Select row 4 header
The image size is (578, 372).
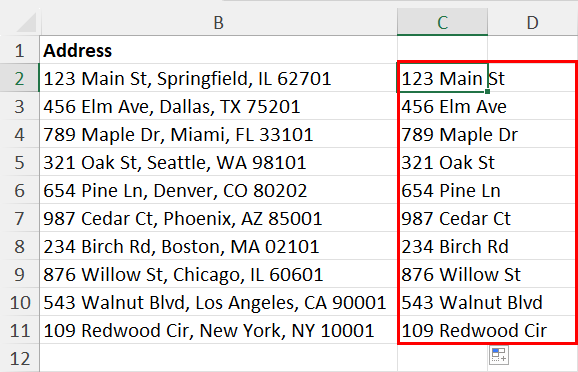(20, 134)
